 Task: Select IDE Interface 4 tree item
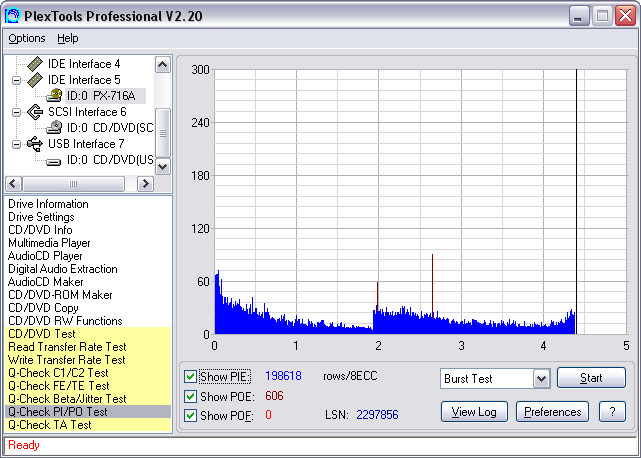84,64
